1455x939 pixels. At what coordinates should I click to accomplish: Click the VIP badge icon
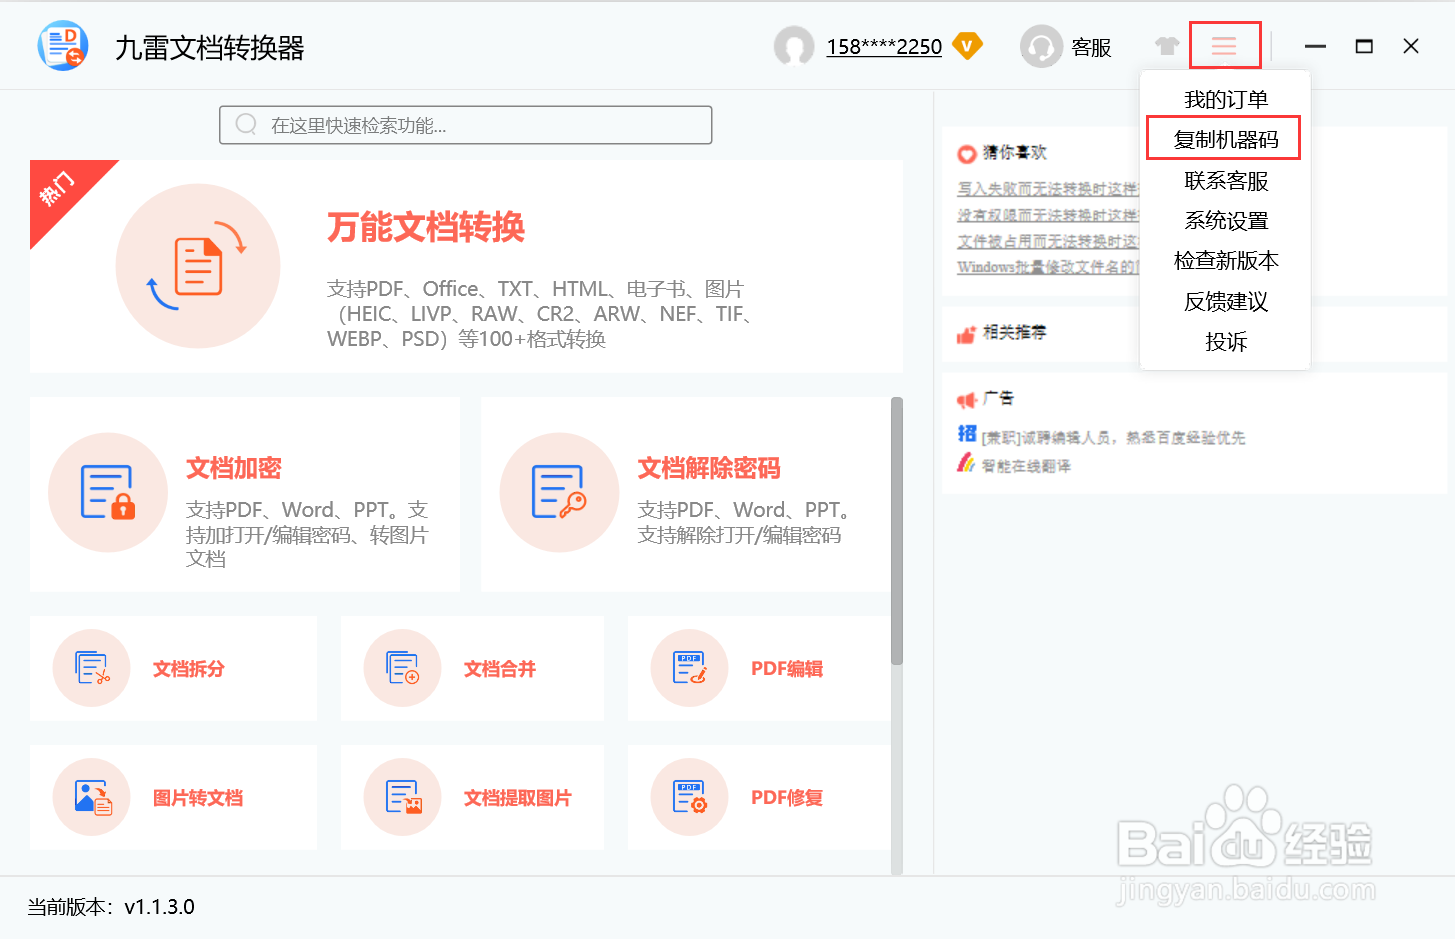click(x=967, y=46)
